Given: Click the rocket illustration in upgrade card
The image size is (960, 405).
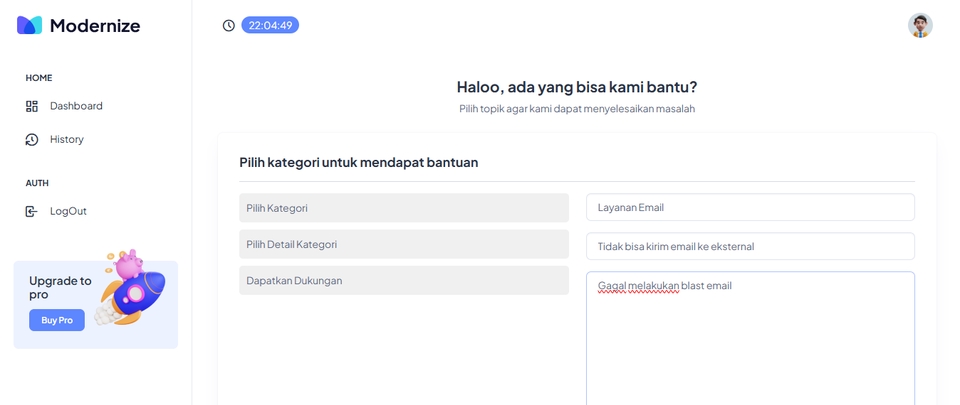Looking at the screenshot, I should 129,287.
